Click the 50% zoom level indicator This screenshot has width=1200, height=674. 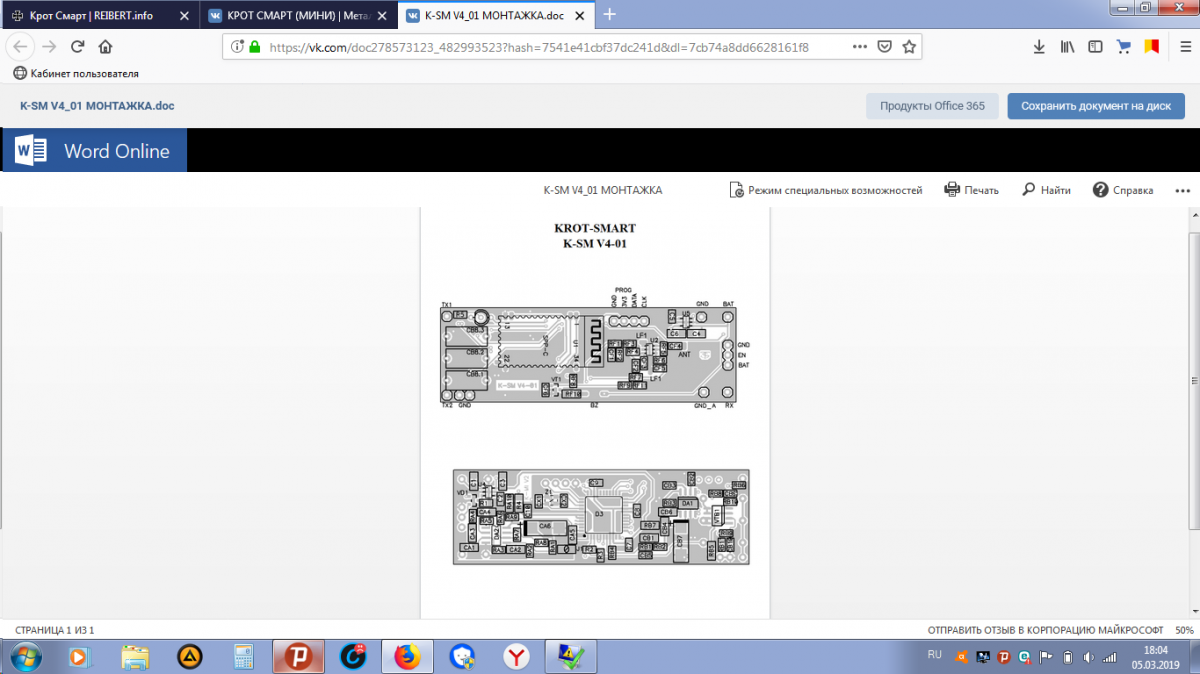tap(1184, 631)
